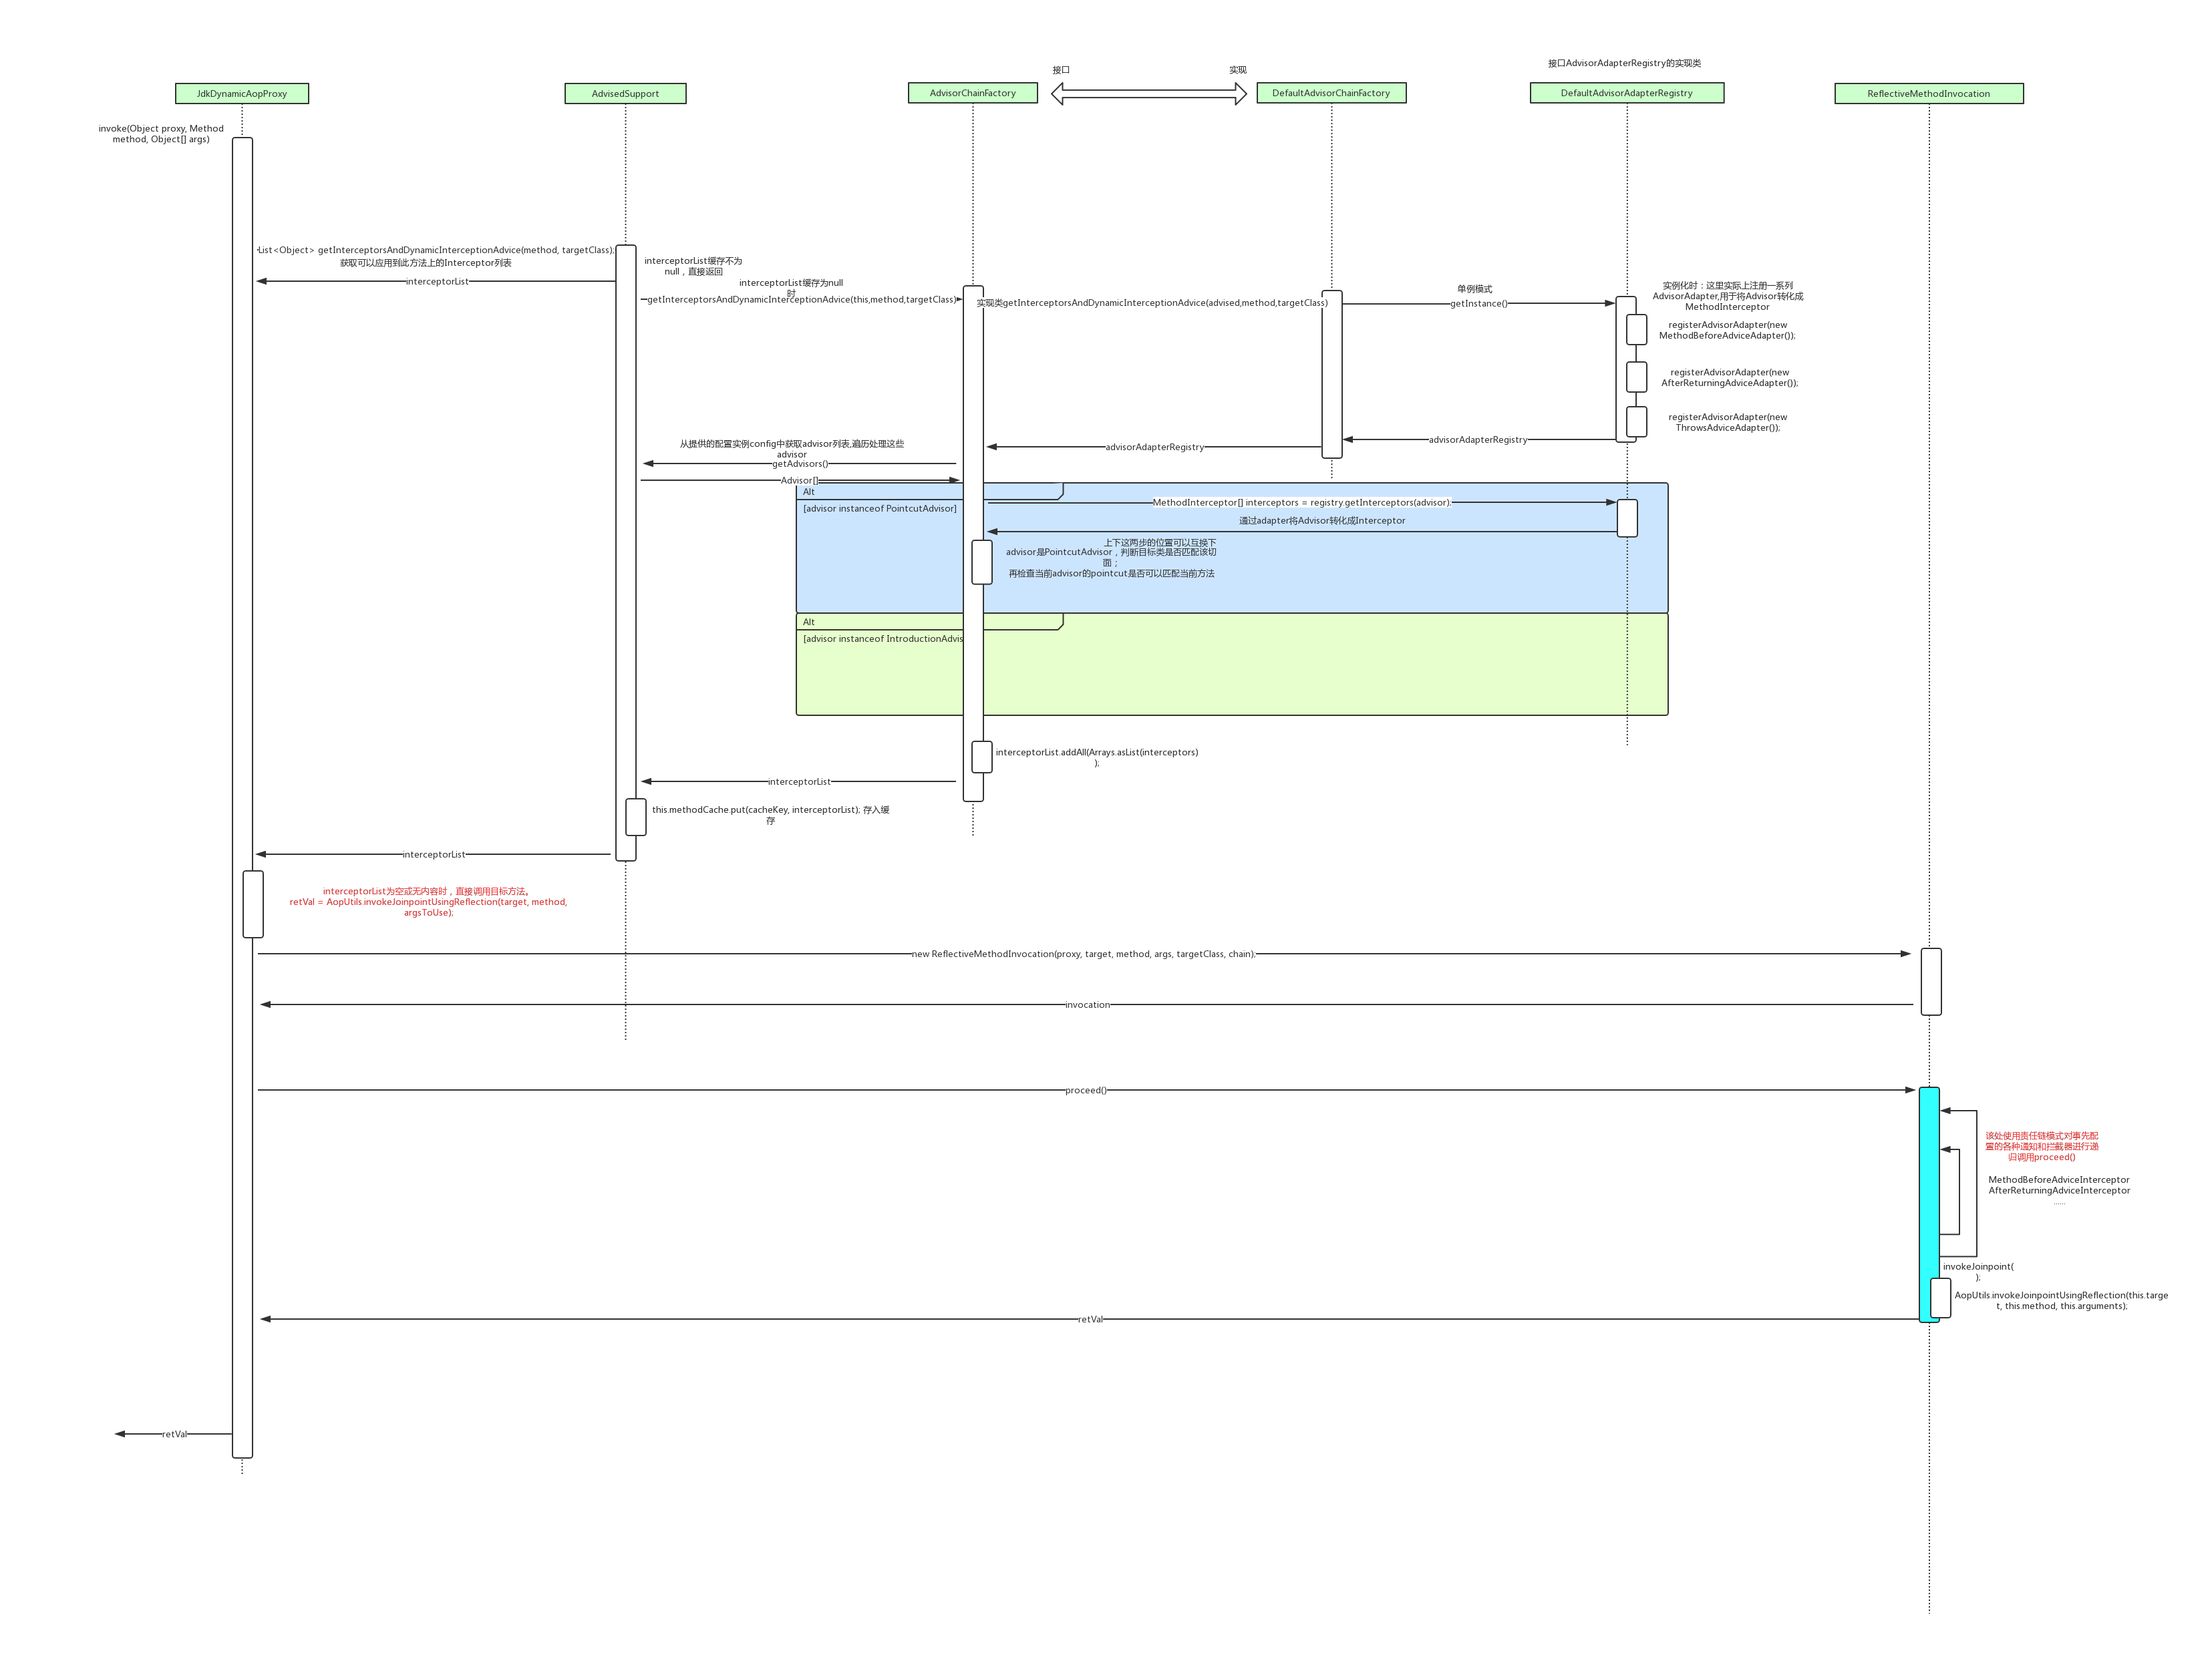Select the AdvisedSupport lifeline box
Viewport: 2212px width, 1655px height.
pyautogui.click(x=625, y=94)
